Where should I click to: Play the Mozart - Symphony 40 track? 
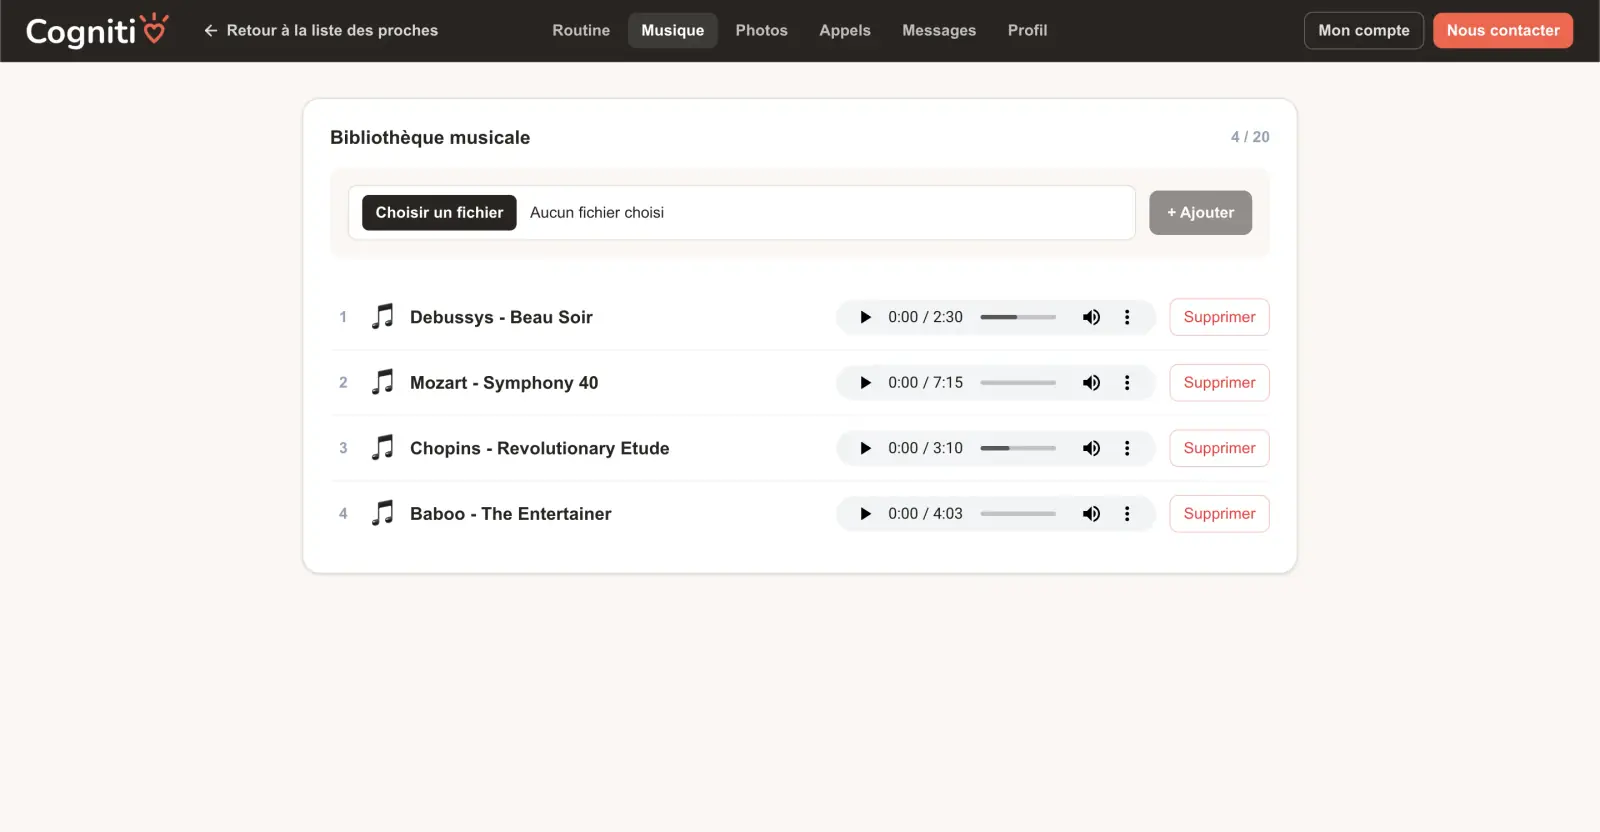point(865,383)
